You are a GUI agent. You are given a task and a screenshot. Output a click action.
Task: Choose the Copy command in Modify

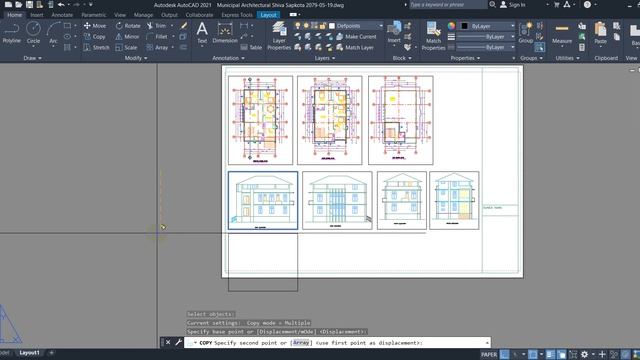coord(95,37)
